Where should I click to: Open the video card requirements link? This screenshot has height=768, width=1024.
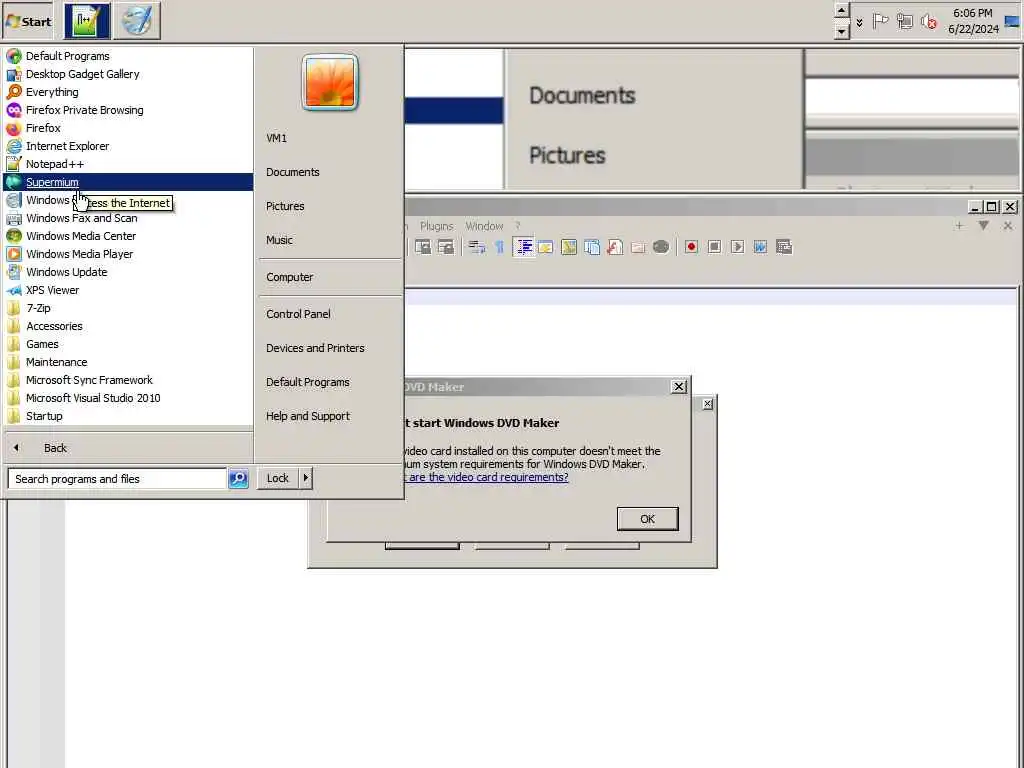pos(487,477)
